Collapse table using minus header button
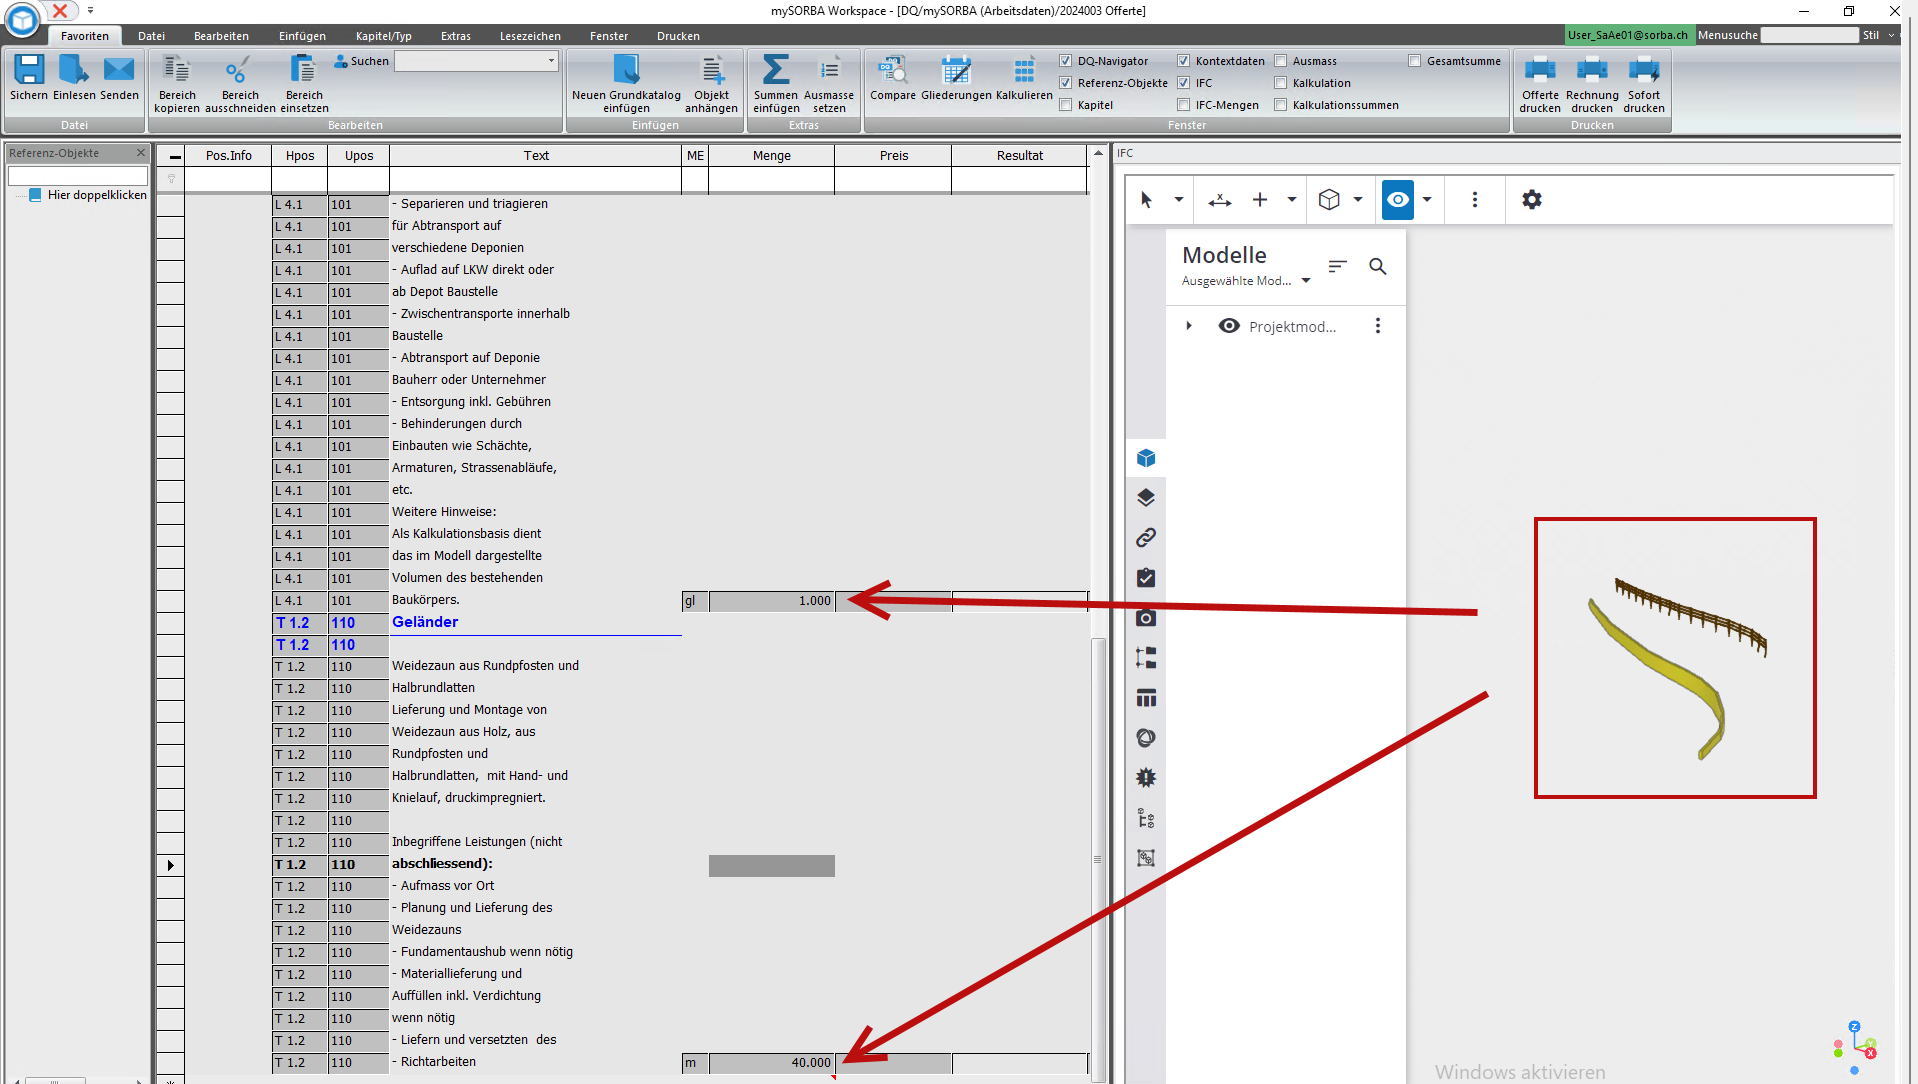This screenshot has height=1084, width=1918. [x=175, y=156]
